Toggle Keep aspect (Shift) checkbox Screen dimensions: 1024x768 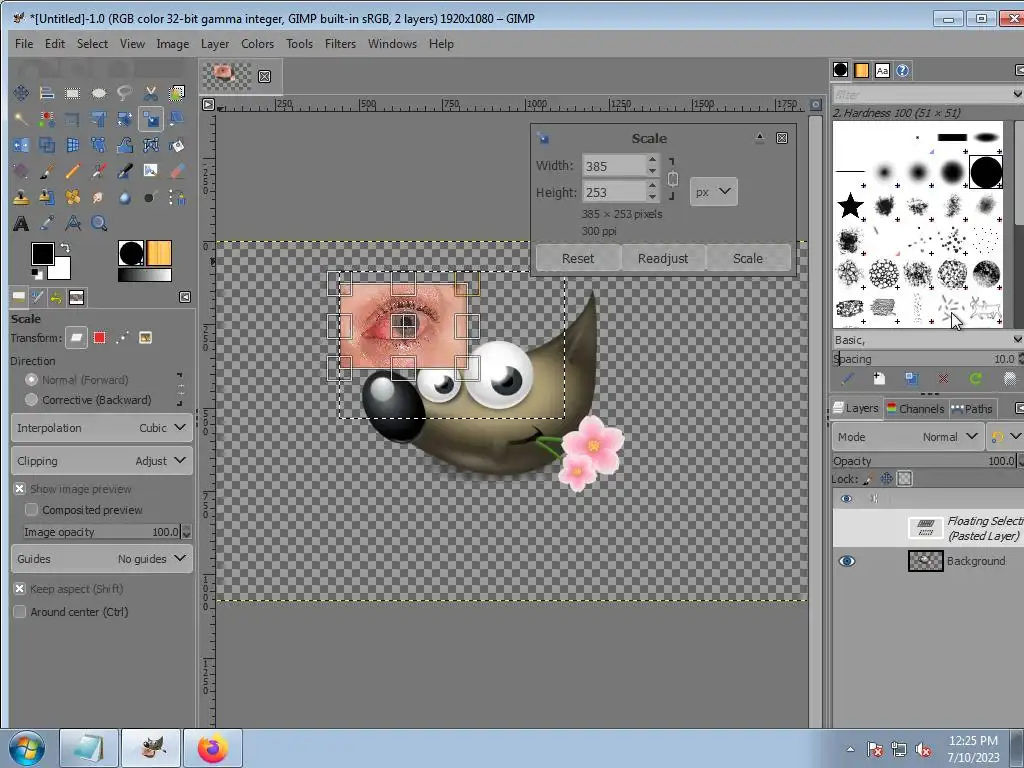click(x=20, y=588)
